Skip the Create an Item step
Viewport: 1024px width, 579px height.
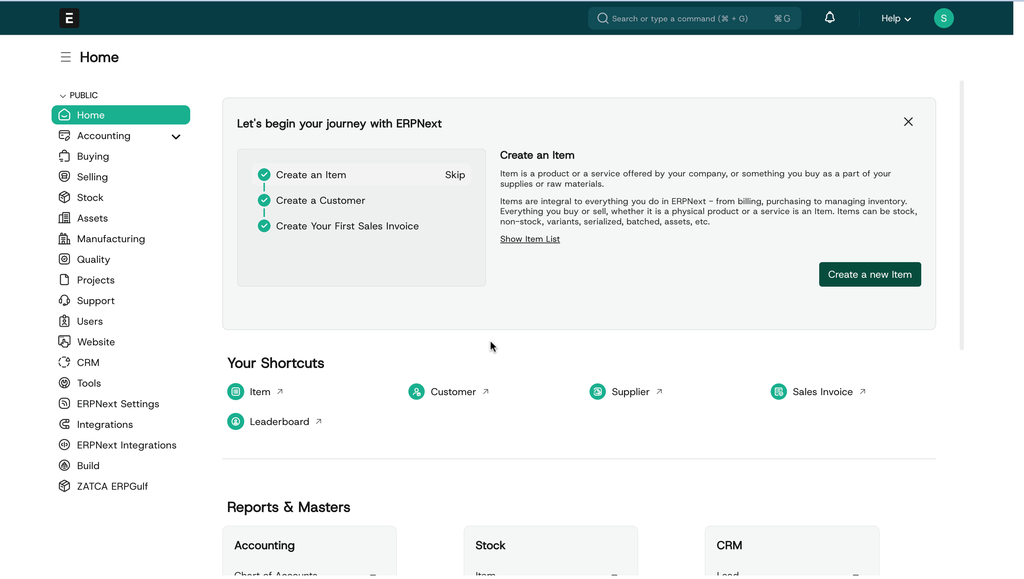coord(455,175)
